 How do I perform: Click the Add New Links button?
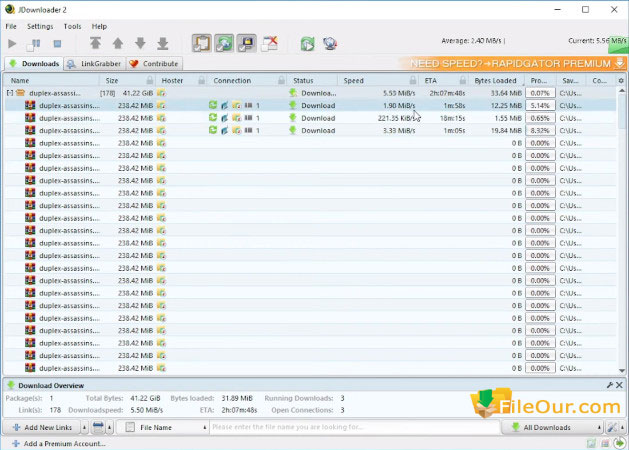coord(42,428)
